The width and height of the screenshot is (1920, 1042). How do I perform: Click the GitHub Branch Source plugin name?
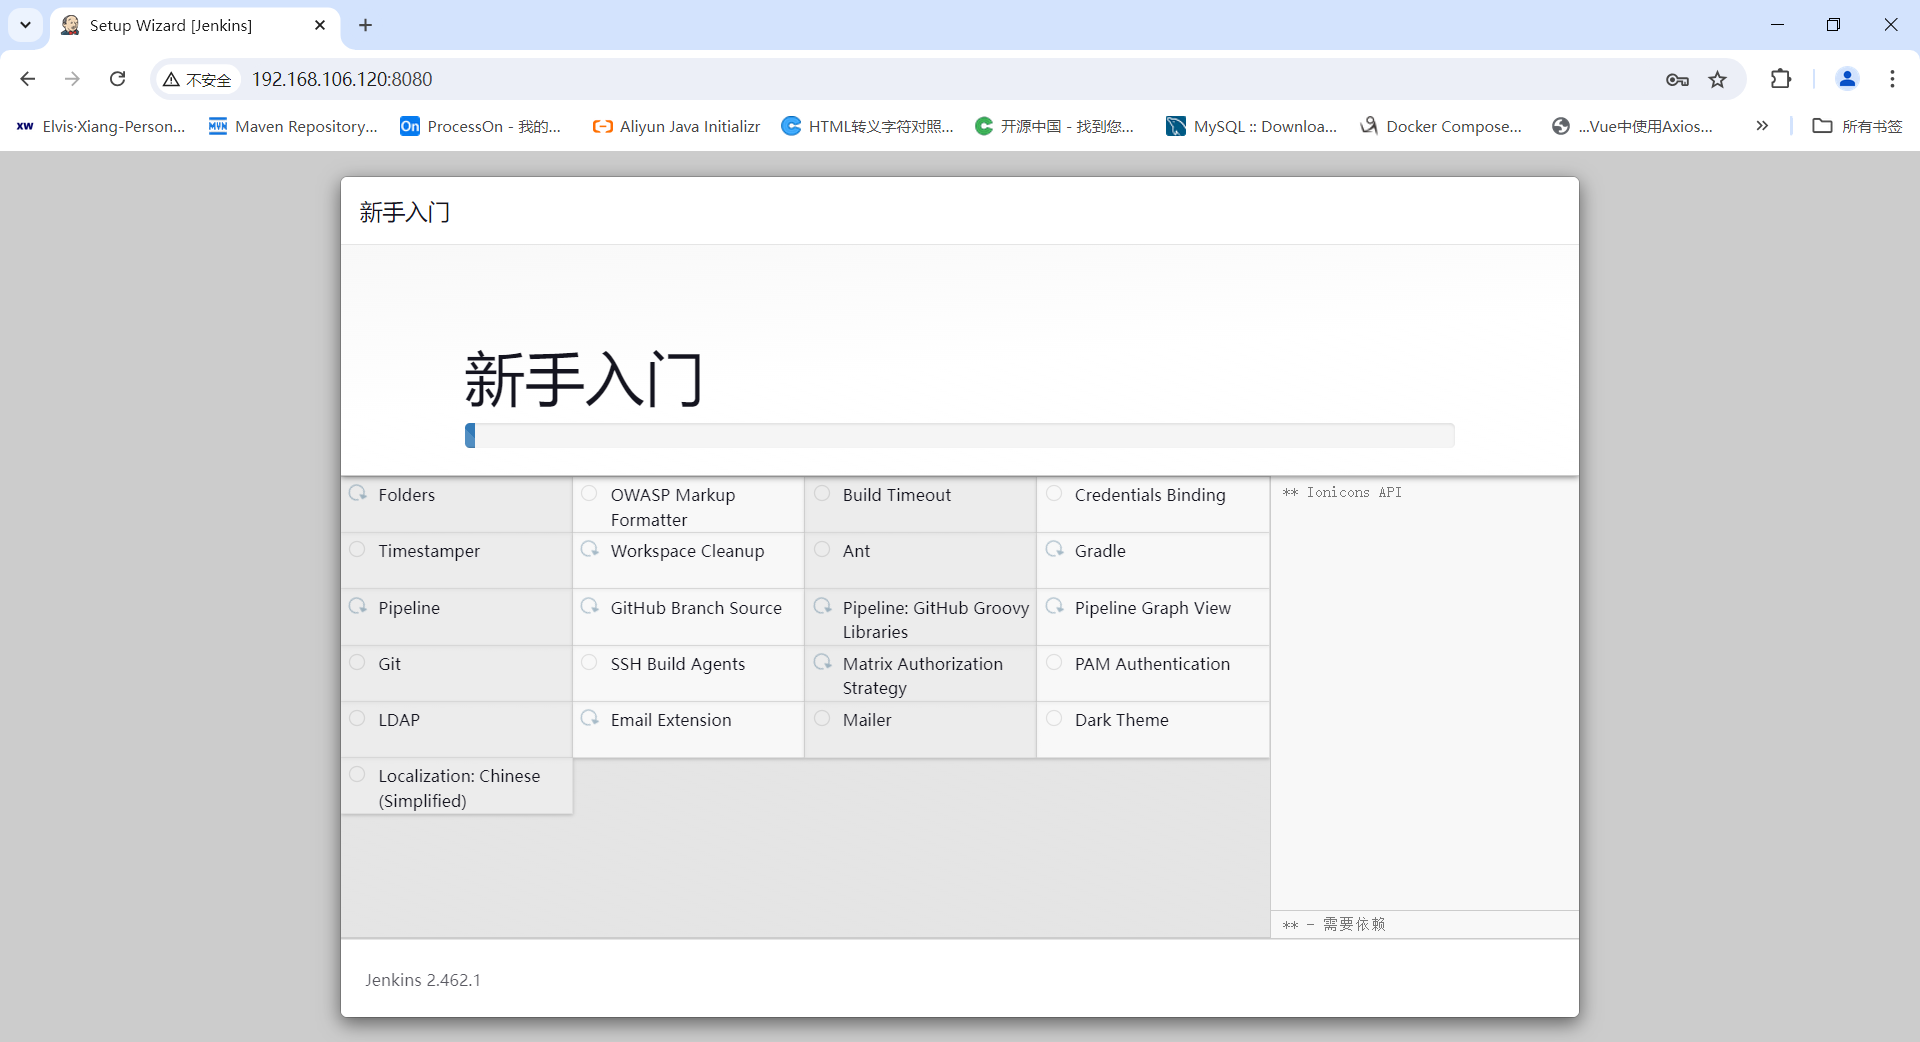[696, 608]
